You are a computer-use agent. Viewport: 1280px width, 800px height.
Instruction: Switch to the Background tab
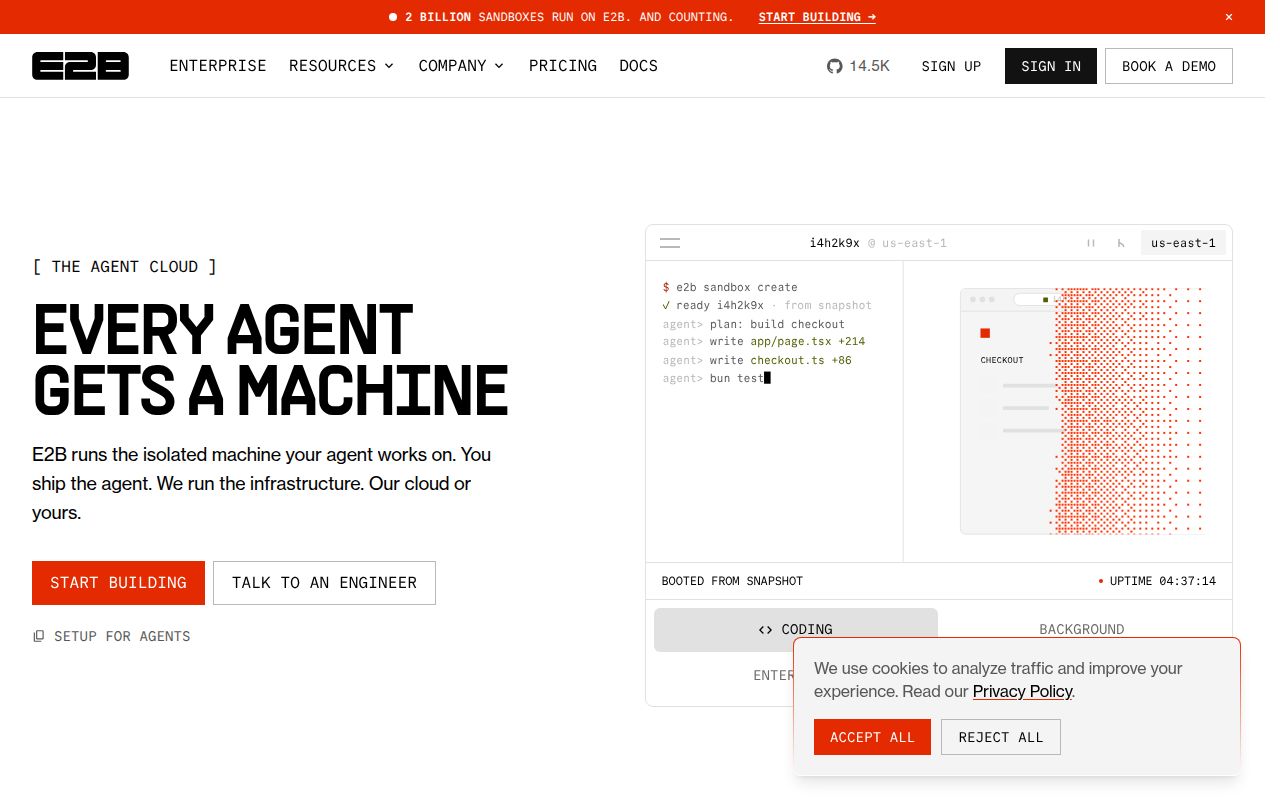1082,629
